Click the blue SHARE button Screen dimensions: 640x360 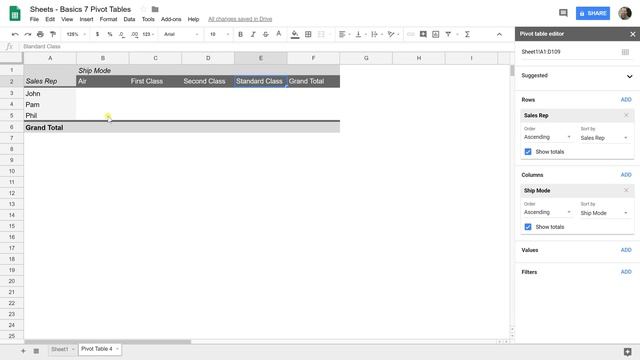pyautogui.click(x=593, y=13)
